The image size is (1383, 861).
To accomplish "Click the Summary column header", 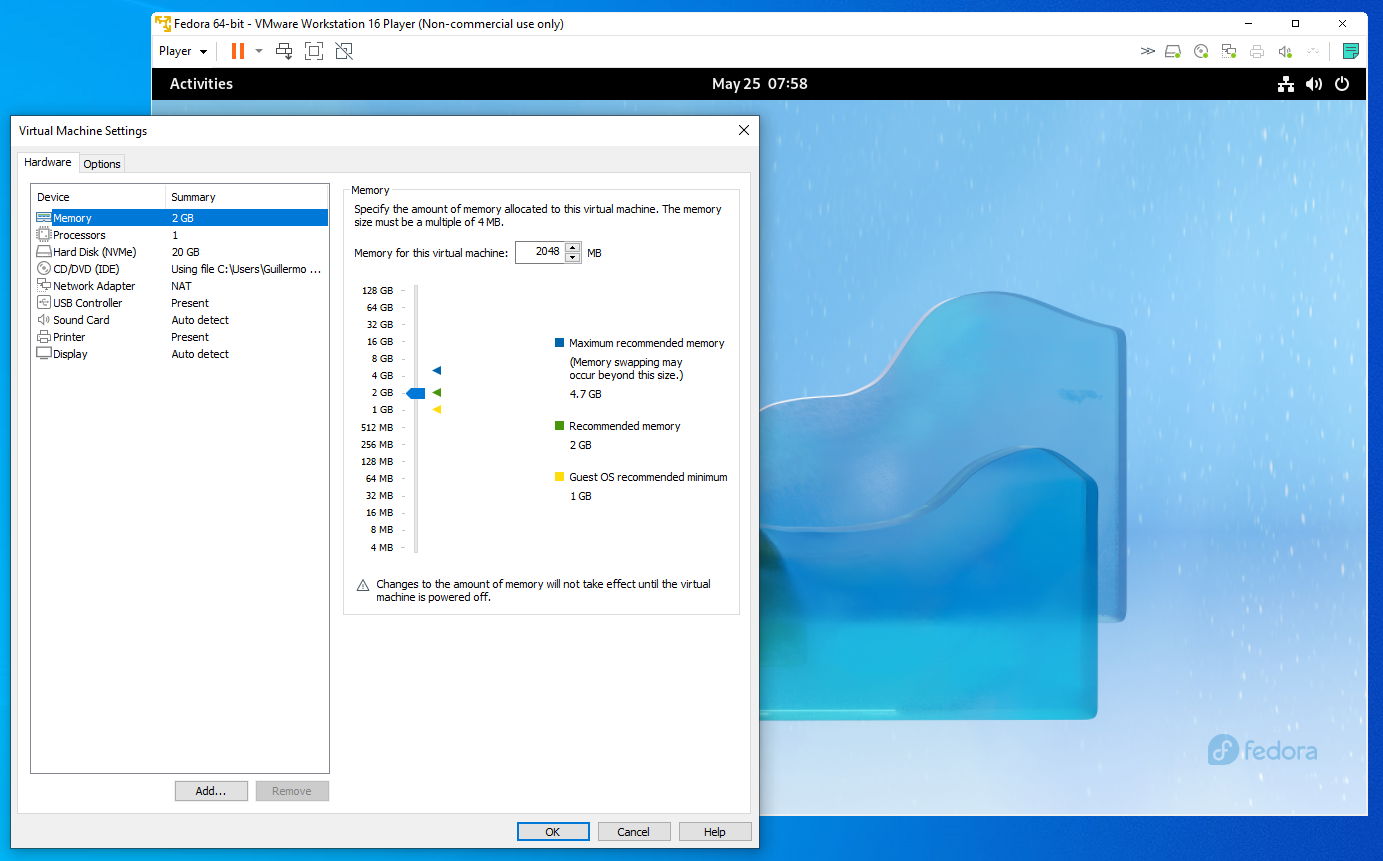I will tap(247, 197).
